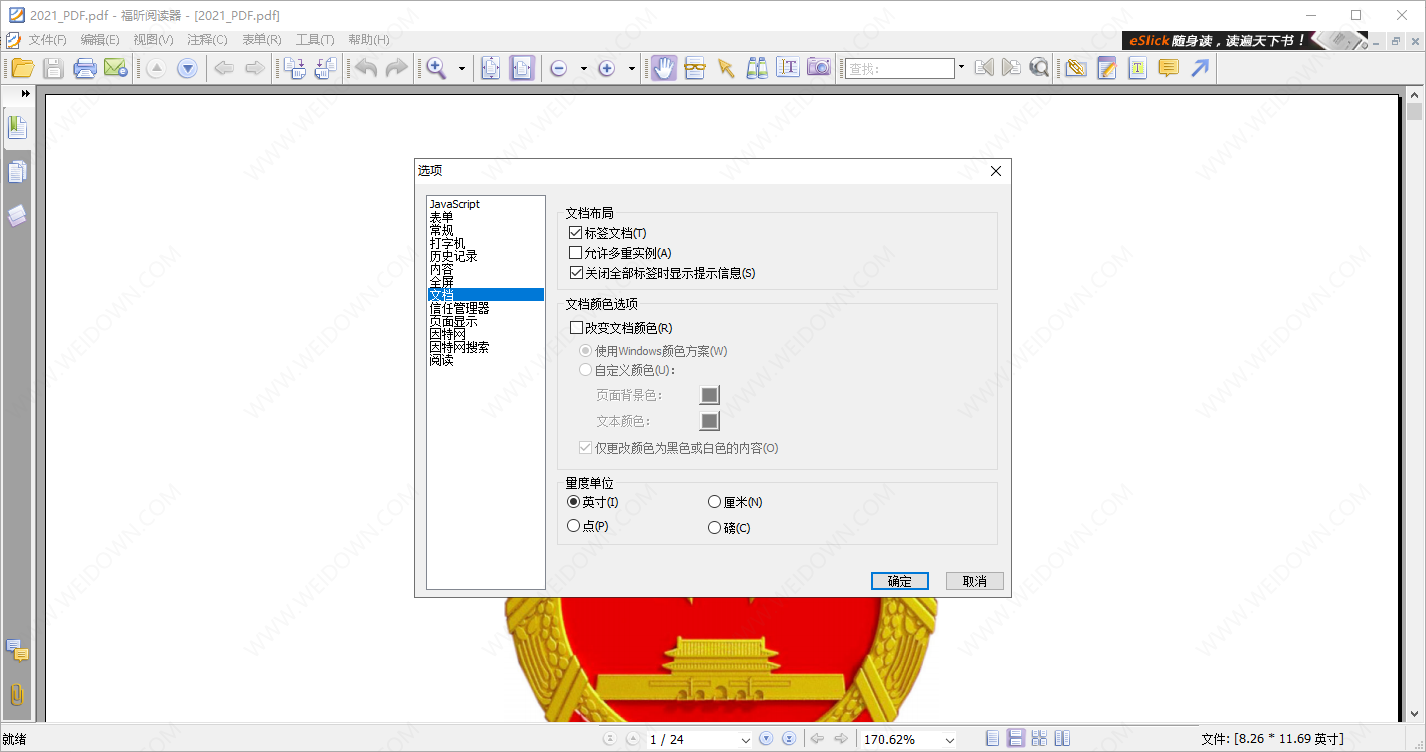
Task: Click the Fit Width icon
Action: tap(523, 68)
